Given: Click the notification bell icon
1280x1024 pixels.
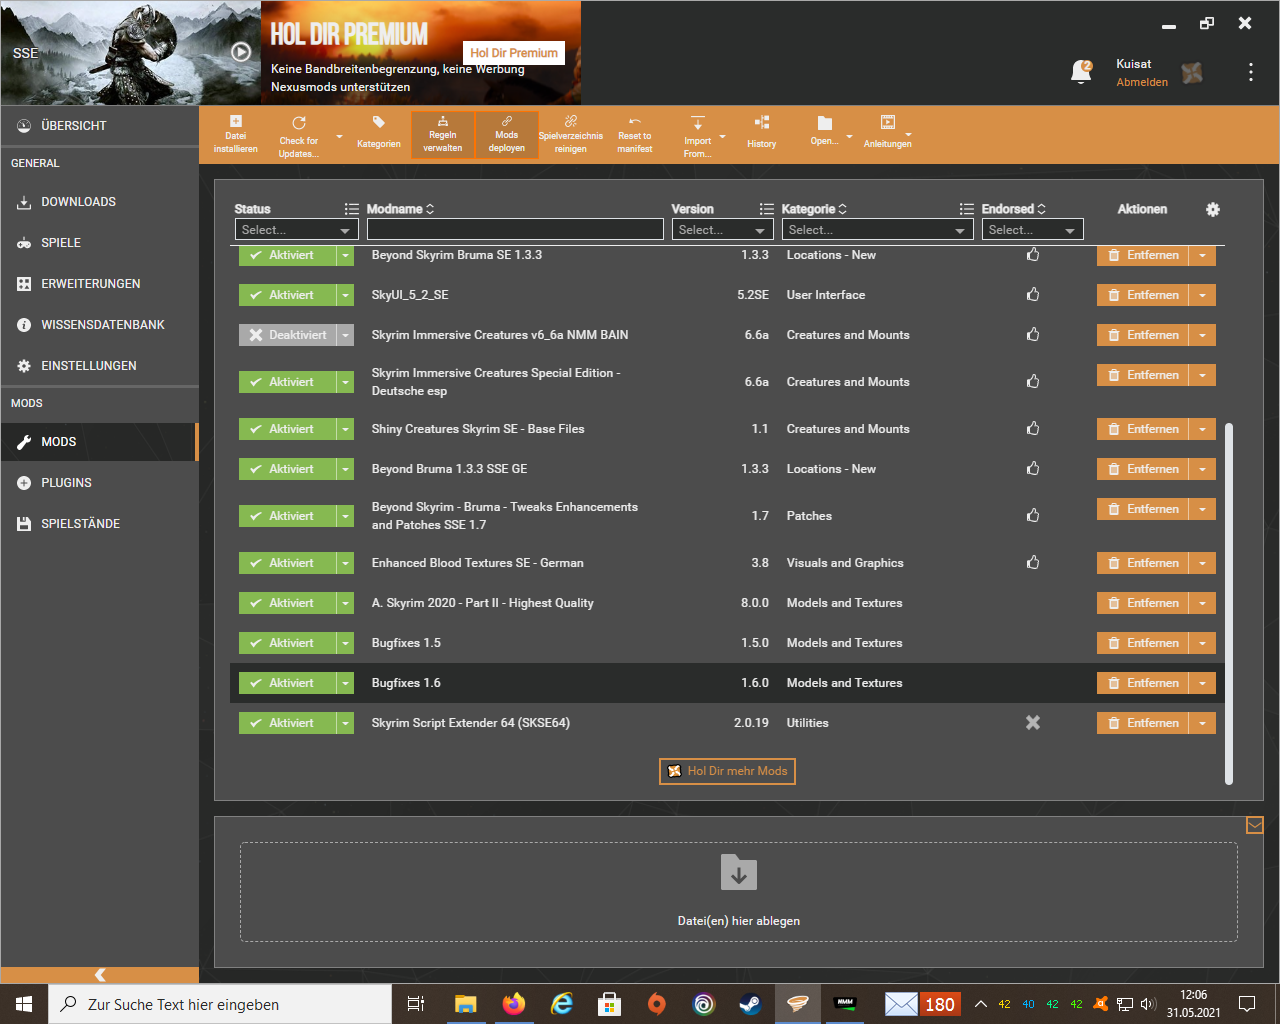Looking at the screenshot, I should click(1081, 72).
